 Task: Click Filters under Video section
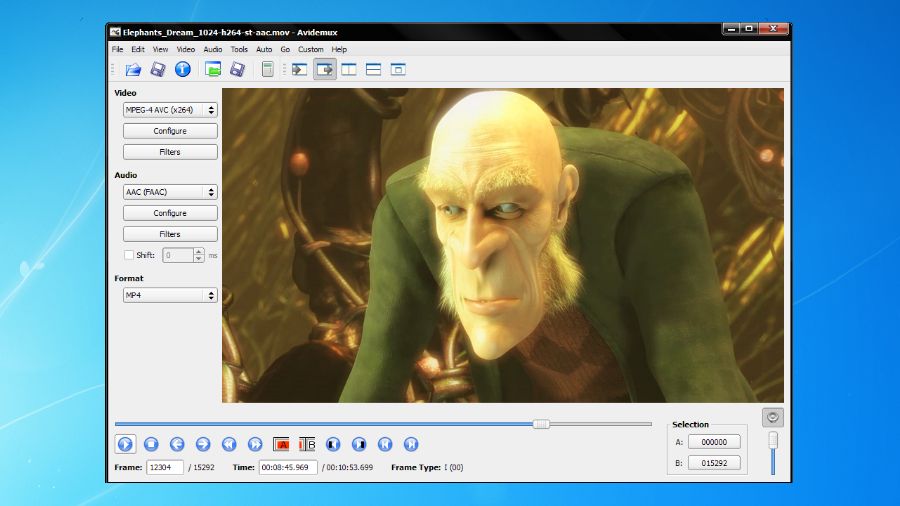click(170, 152)
